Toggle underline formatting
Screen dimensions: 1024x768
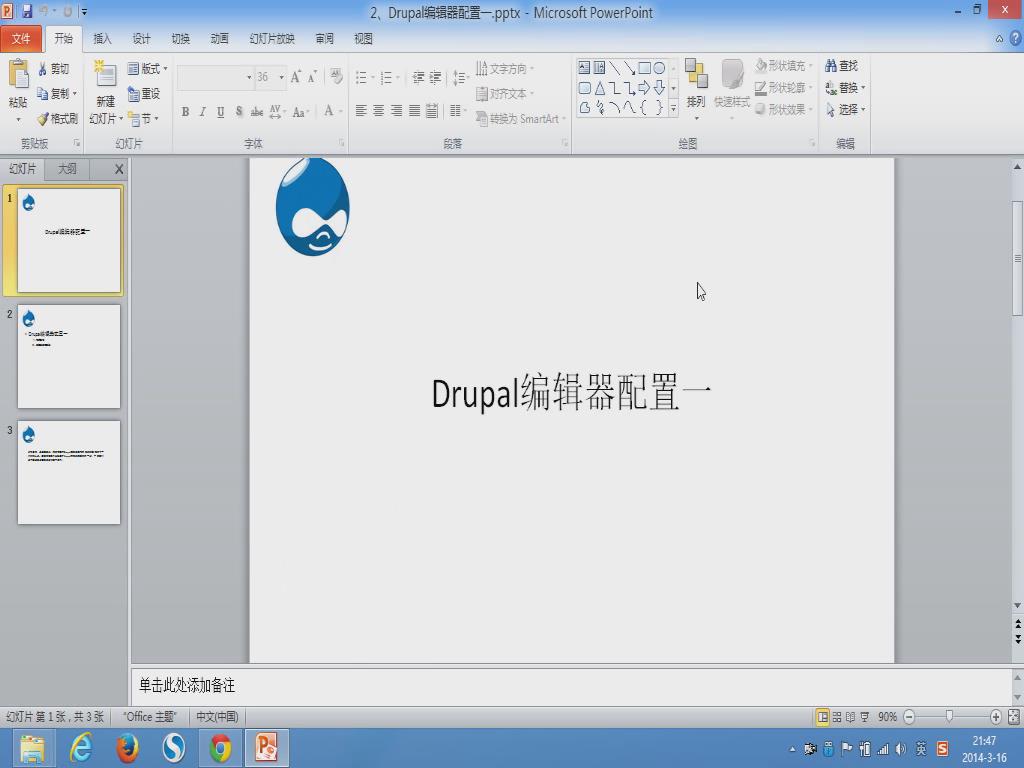pos(221,112)
